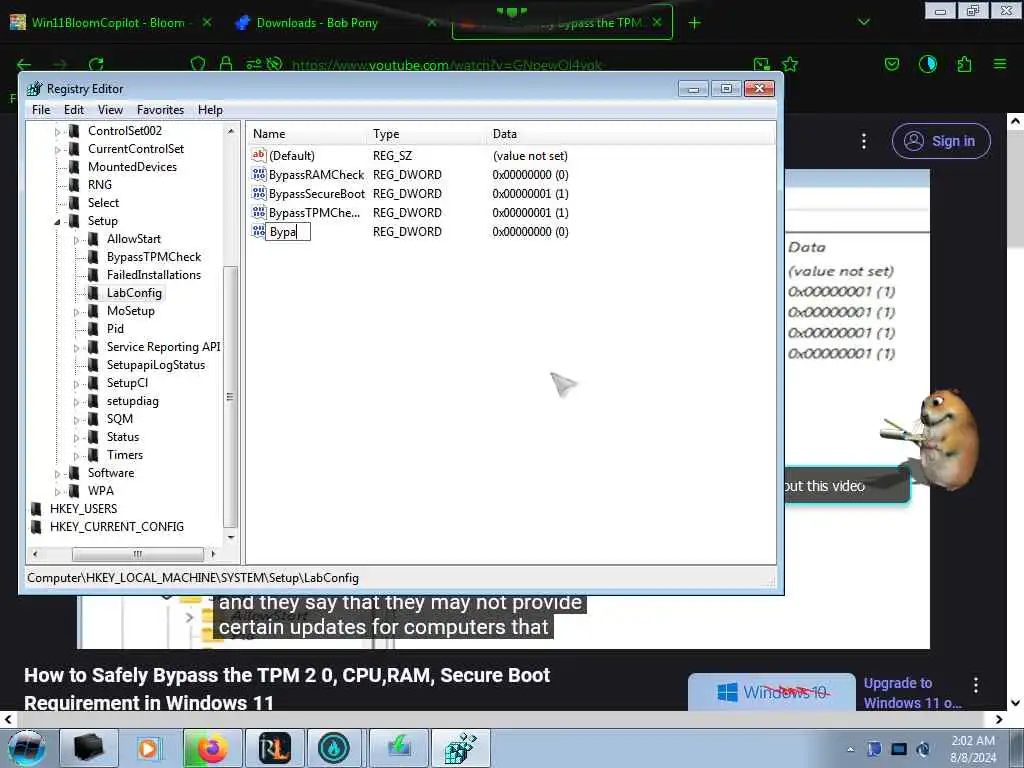Collapse the Setup key
This screenshot has height=768, width=1024.
point(57,221)
